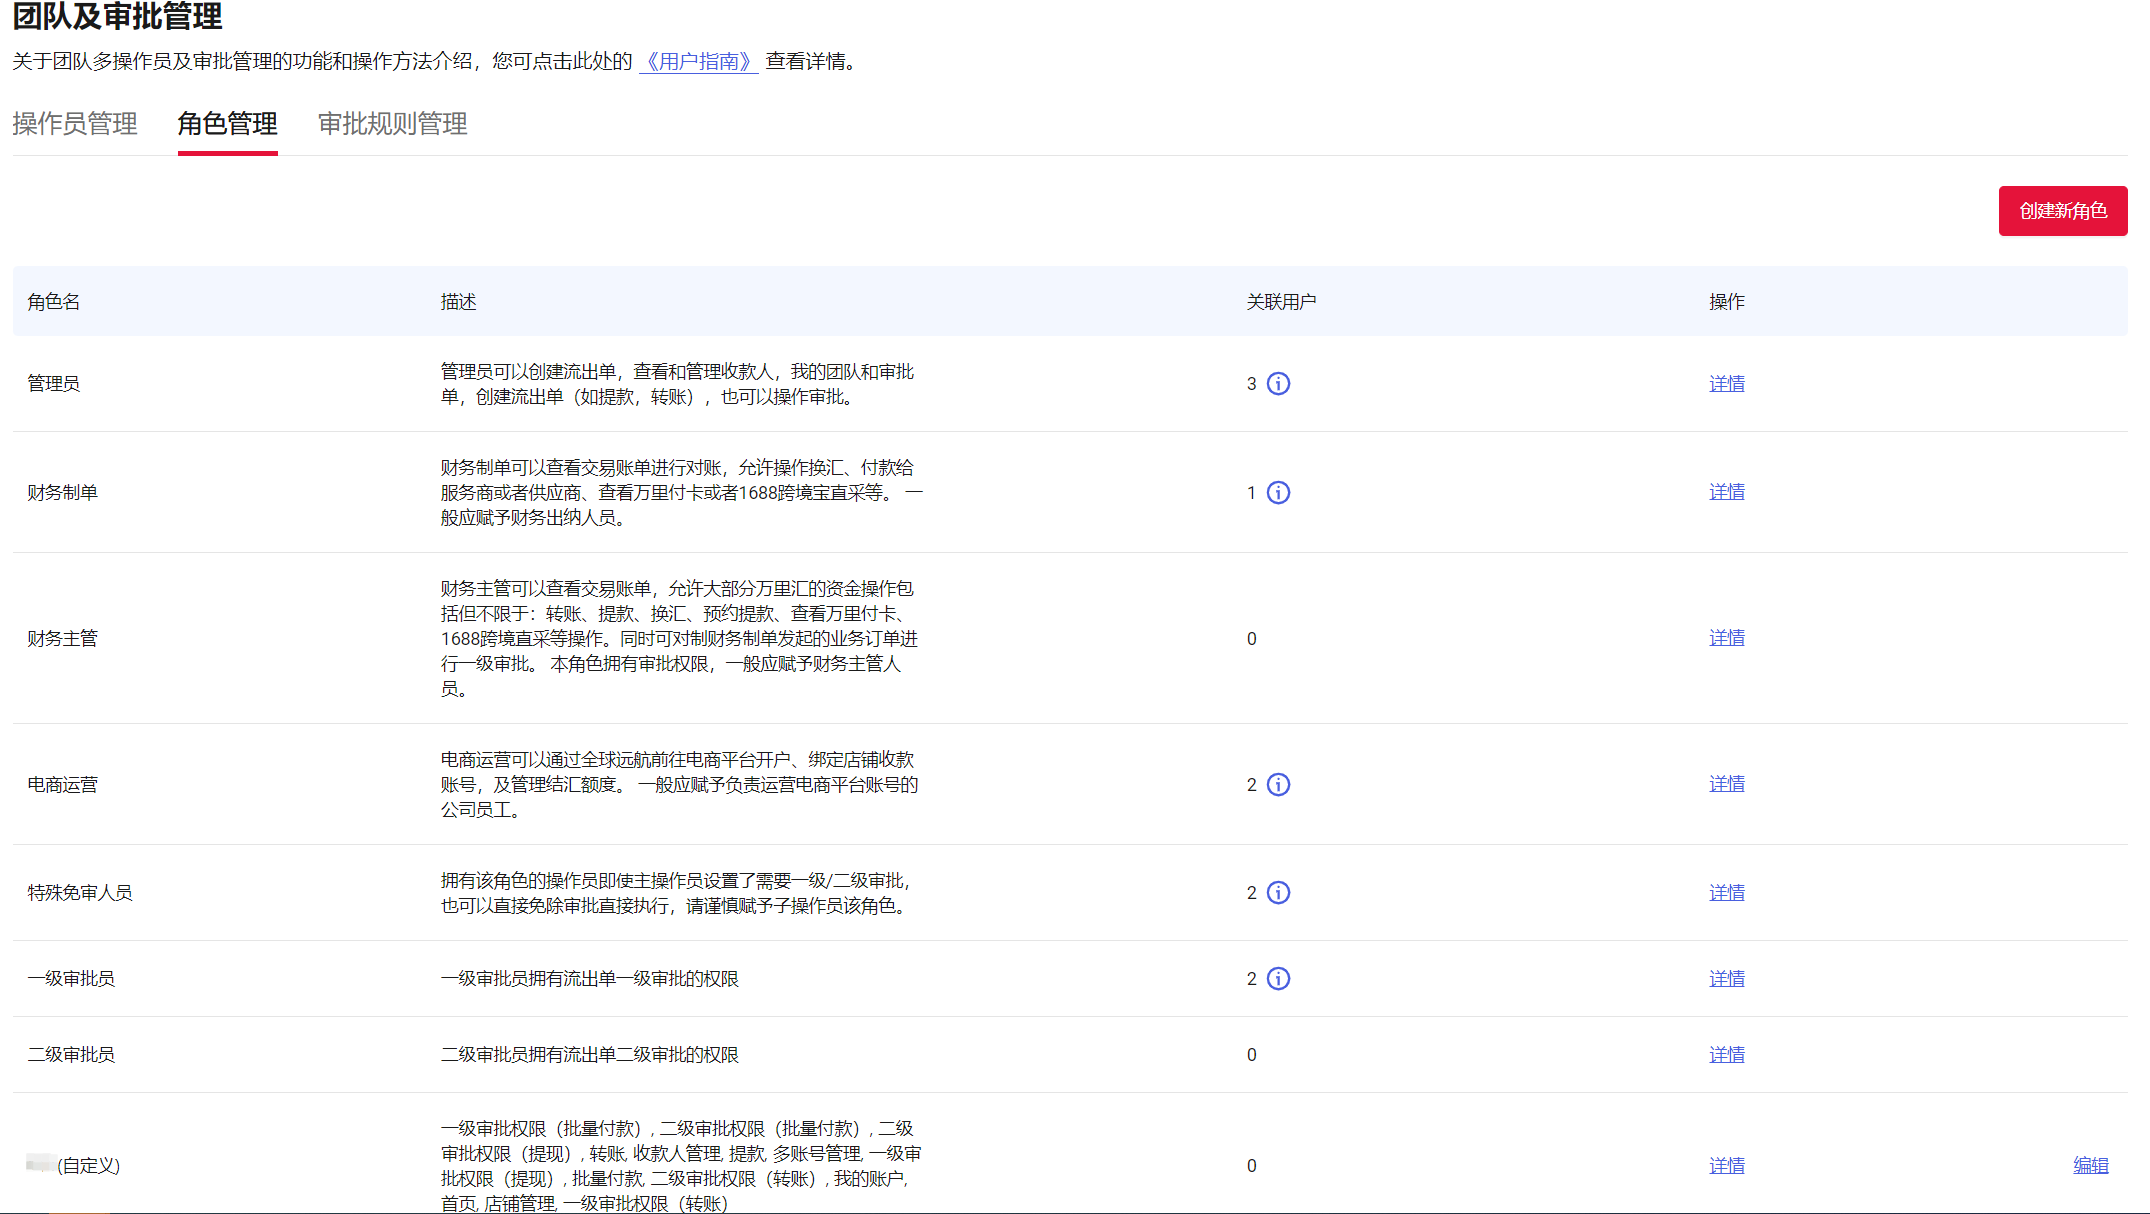Click info icon in 电商运营 row

[1278, 785]
